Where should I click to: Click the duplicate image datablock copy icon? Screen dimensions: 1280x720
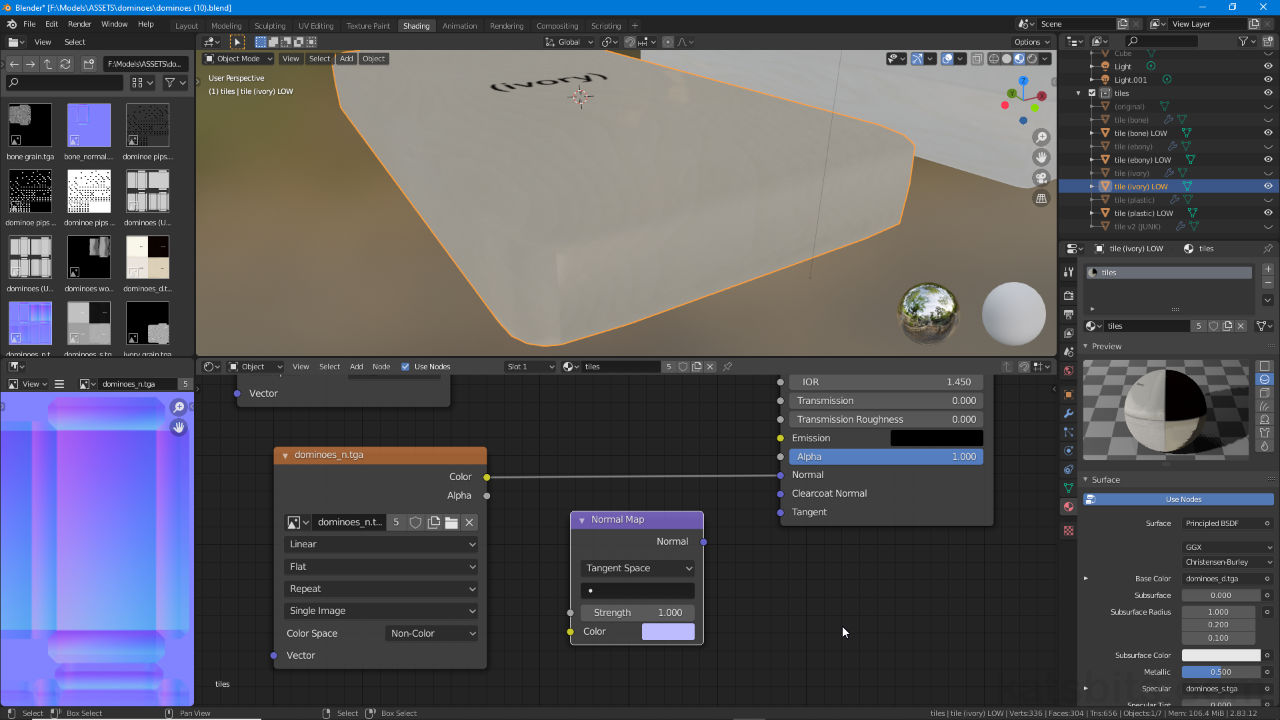point(433,521)
